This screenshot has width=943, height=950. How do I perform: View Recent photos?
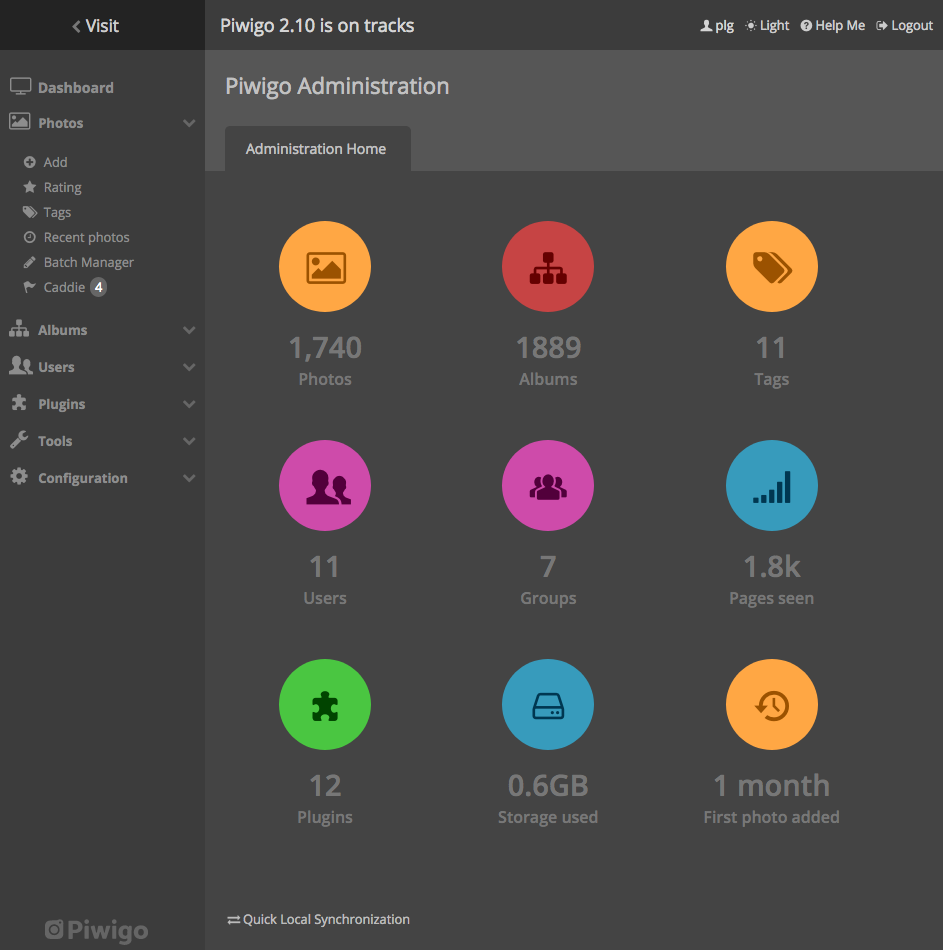tap(88, 237)
